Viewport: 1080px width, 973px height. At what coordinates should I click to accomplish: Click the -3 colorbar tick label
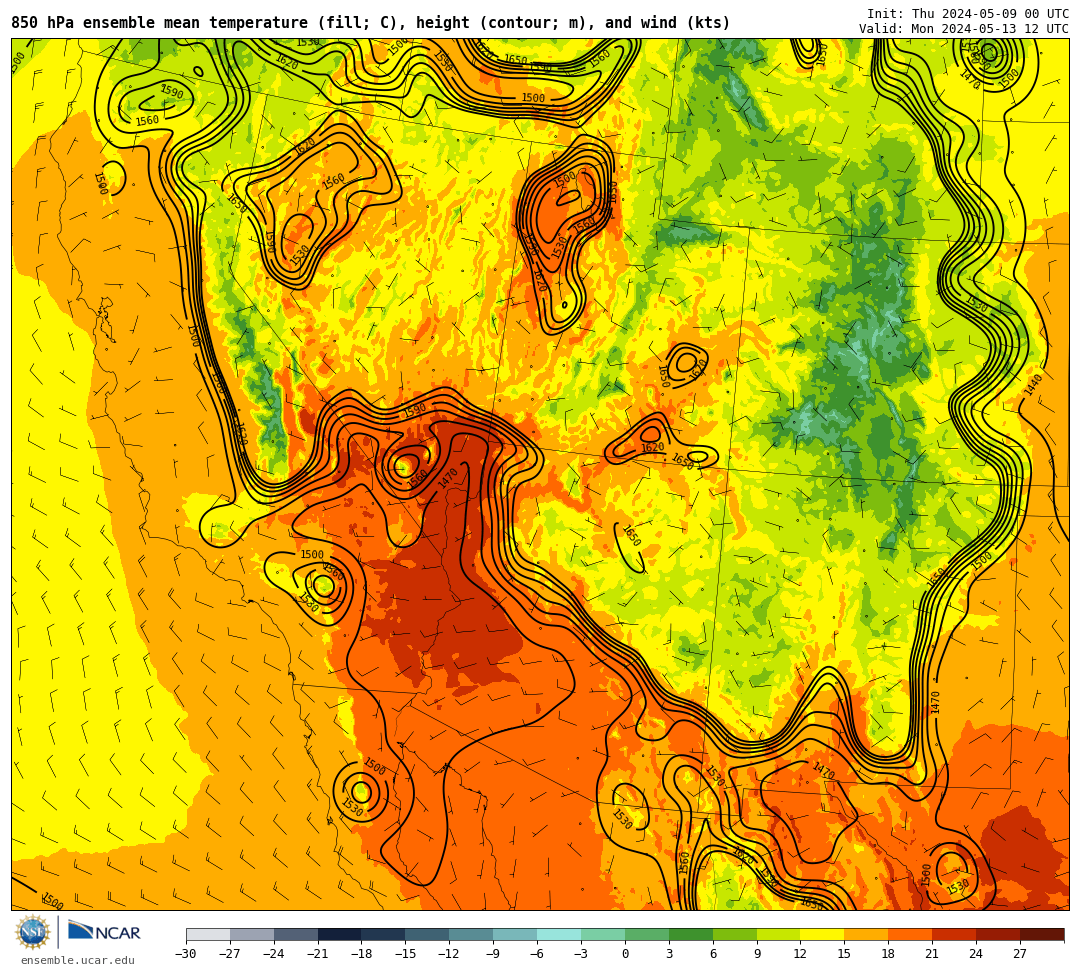point(579,954)
